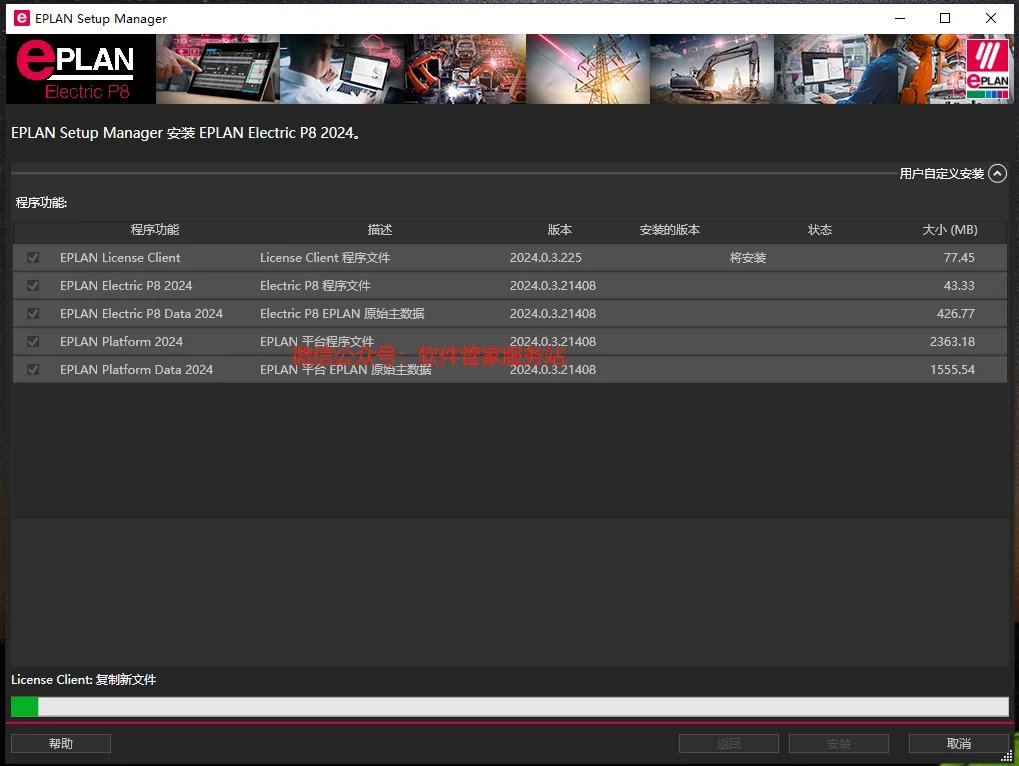The width and height of the screenshot is (1019, 766).
Task: Click the 43.33 size value
Action: coord(959,286)
